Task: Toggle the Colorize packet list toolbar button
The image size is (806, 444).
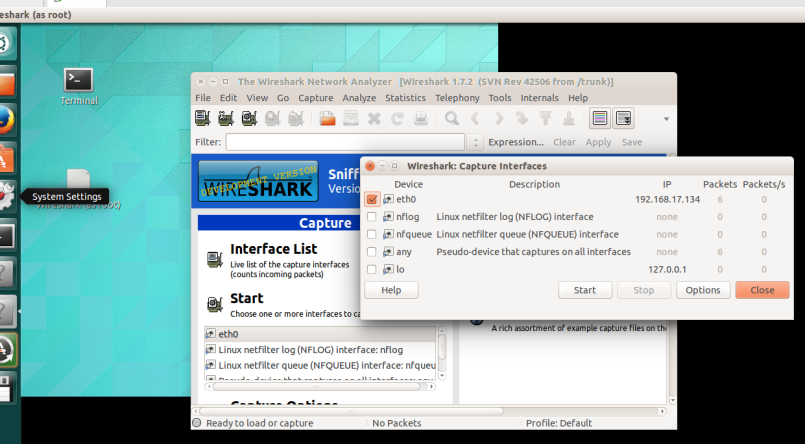Action: 600,119
